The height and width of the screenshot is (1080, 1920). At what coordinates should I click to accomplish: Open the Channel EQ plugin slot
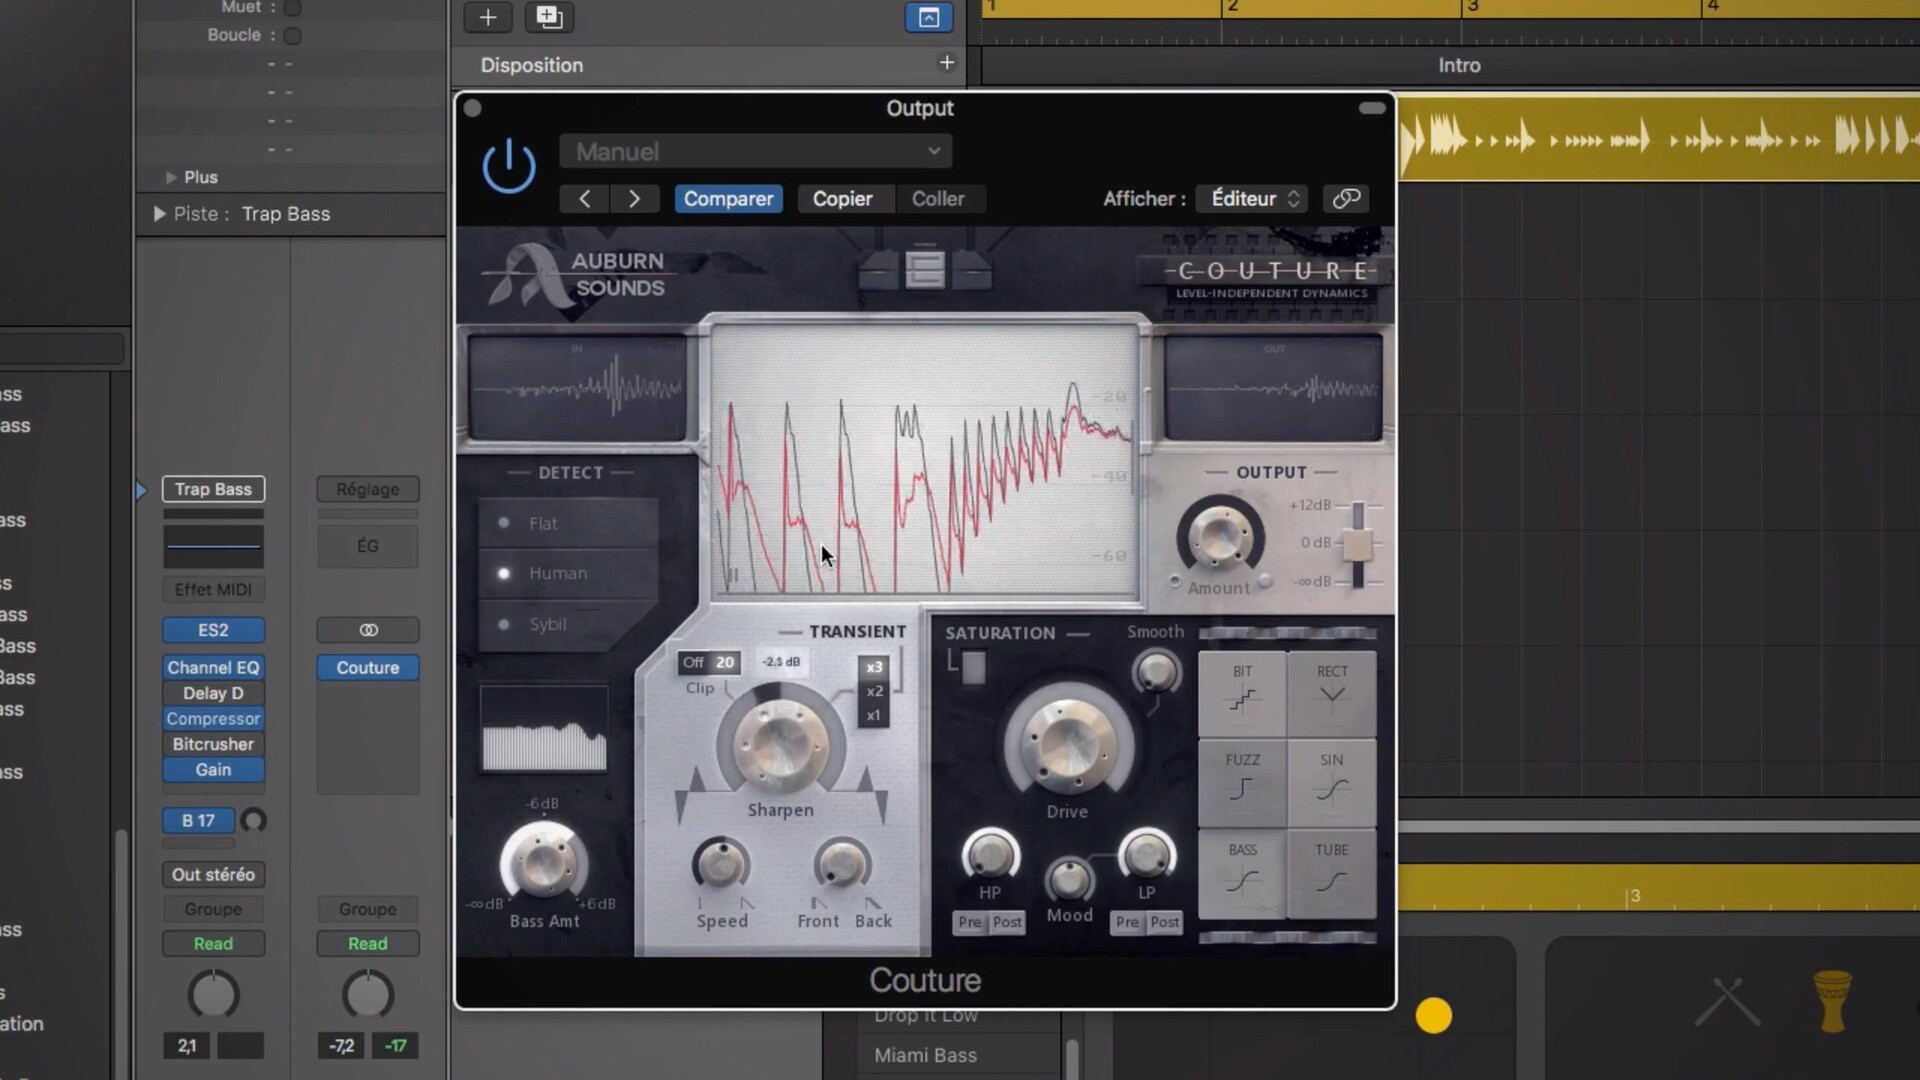[x=213, y=667]
